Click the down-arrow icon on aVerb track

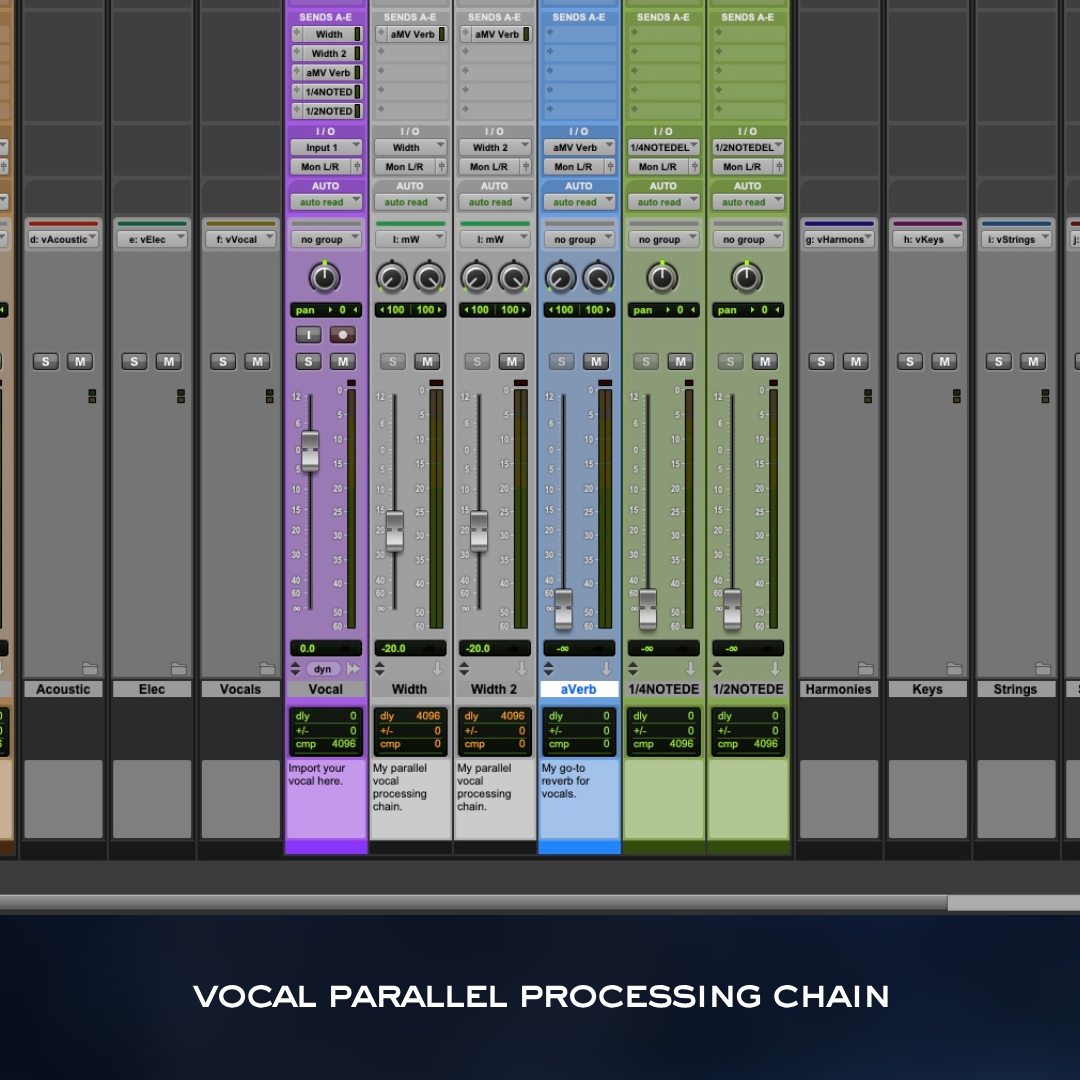point(606,668)
